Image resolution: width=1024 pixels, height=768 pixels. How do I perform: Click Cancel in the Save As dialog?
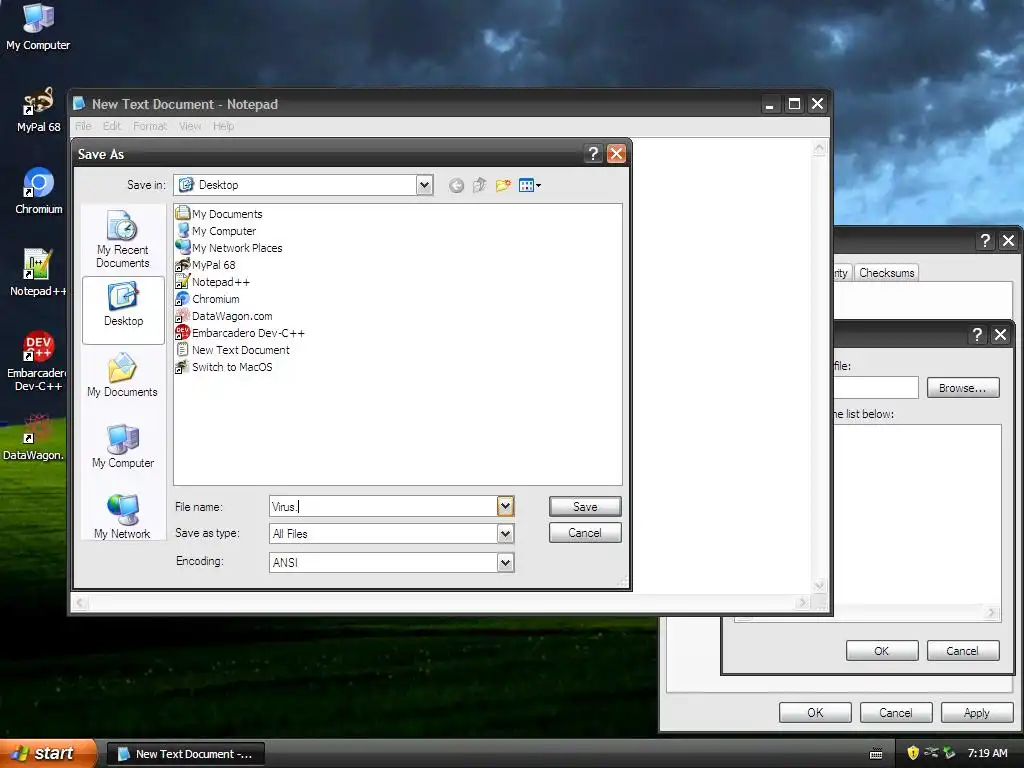pyautogui.click(x=584, y=533)
